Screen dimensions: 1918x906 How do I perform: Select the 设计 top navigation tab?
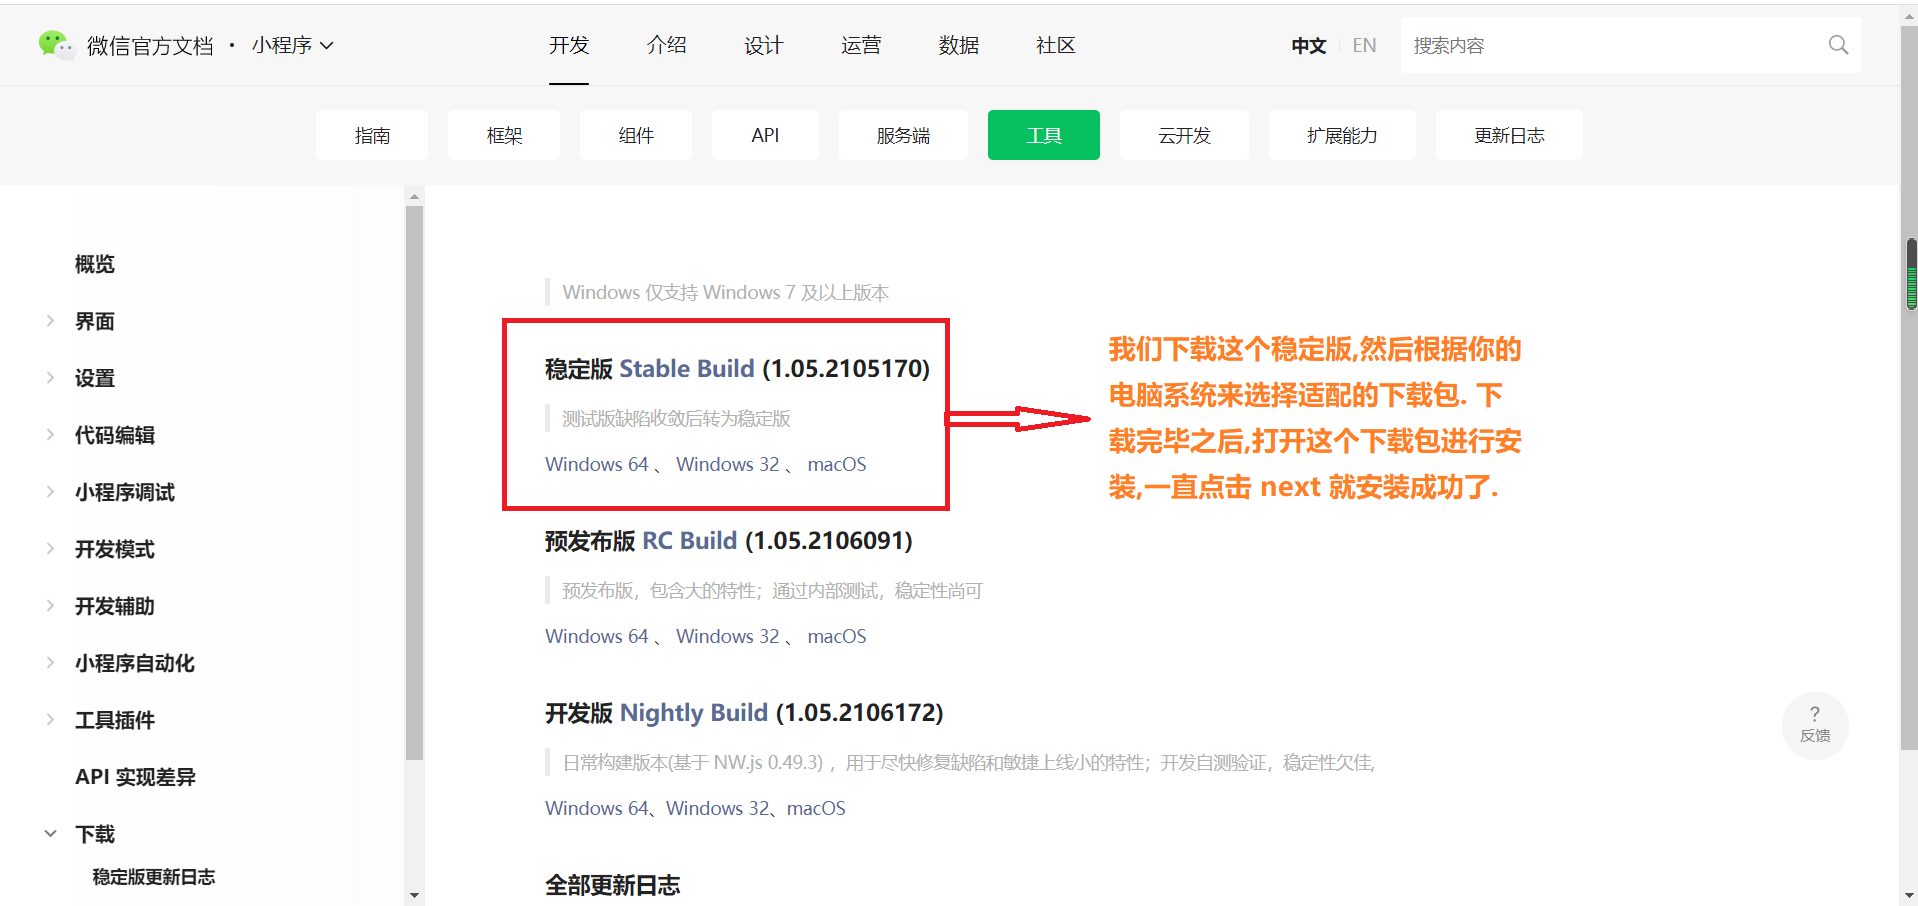pyautogui.click(x=763, y=45)
